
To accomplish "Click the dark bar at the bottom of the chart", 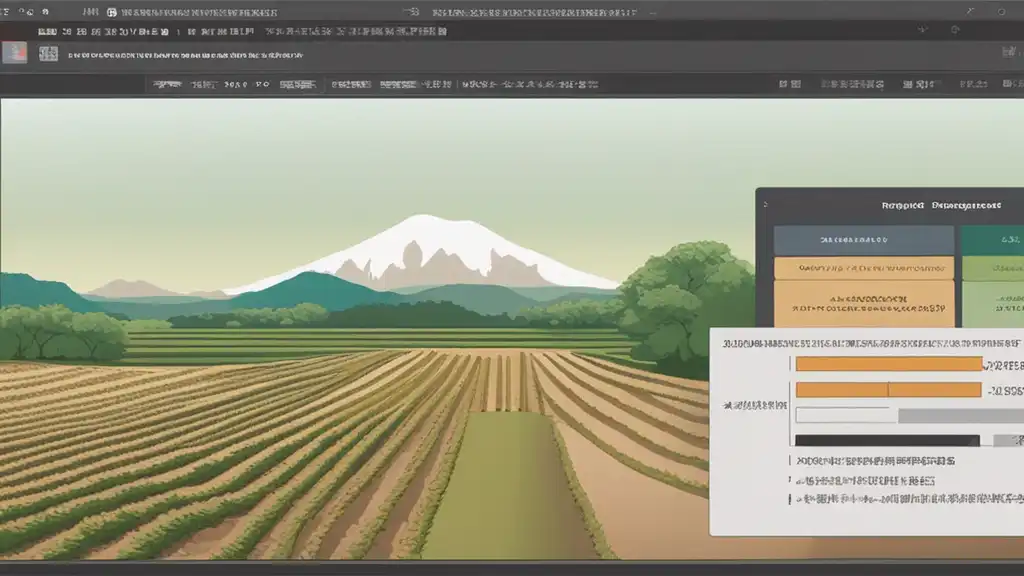I will [886, 440].
